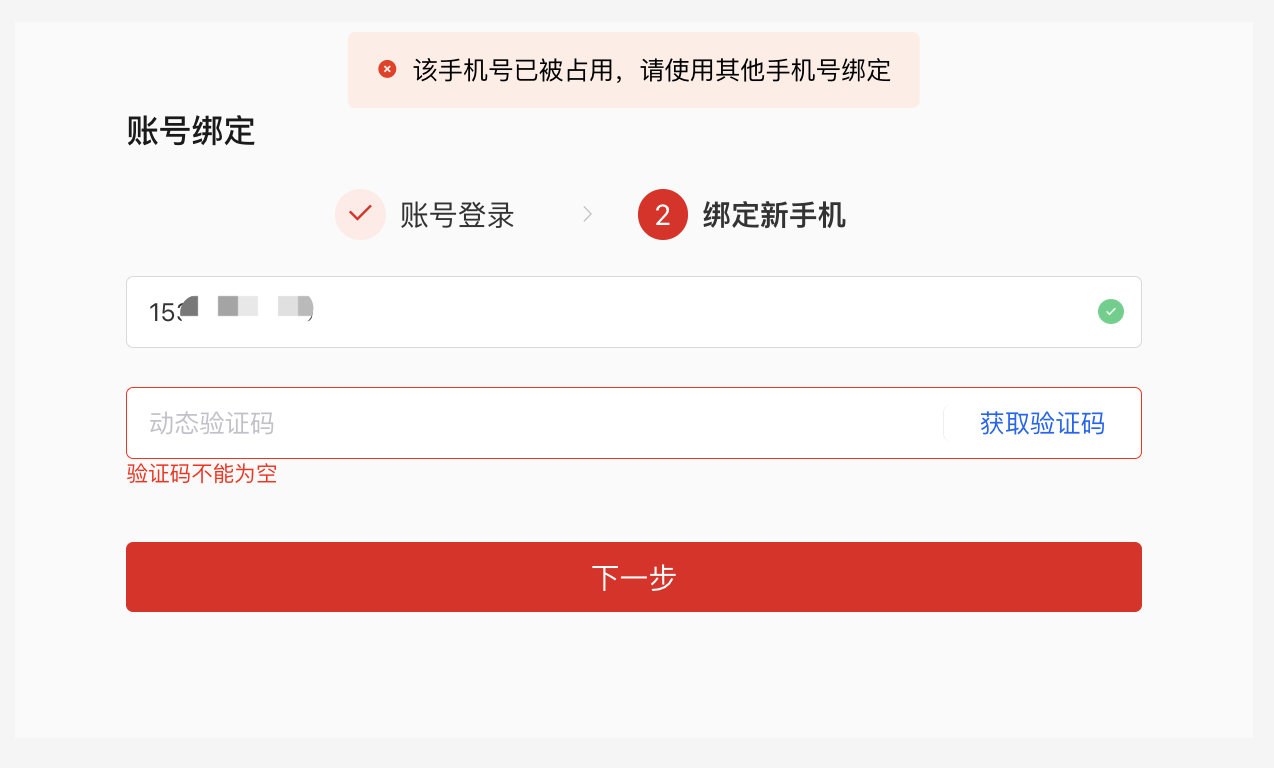Click the visible 15 phone number prefix
1274x768 pixels.
point(162,313)
